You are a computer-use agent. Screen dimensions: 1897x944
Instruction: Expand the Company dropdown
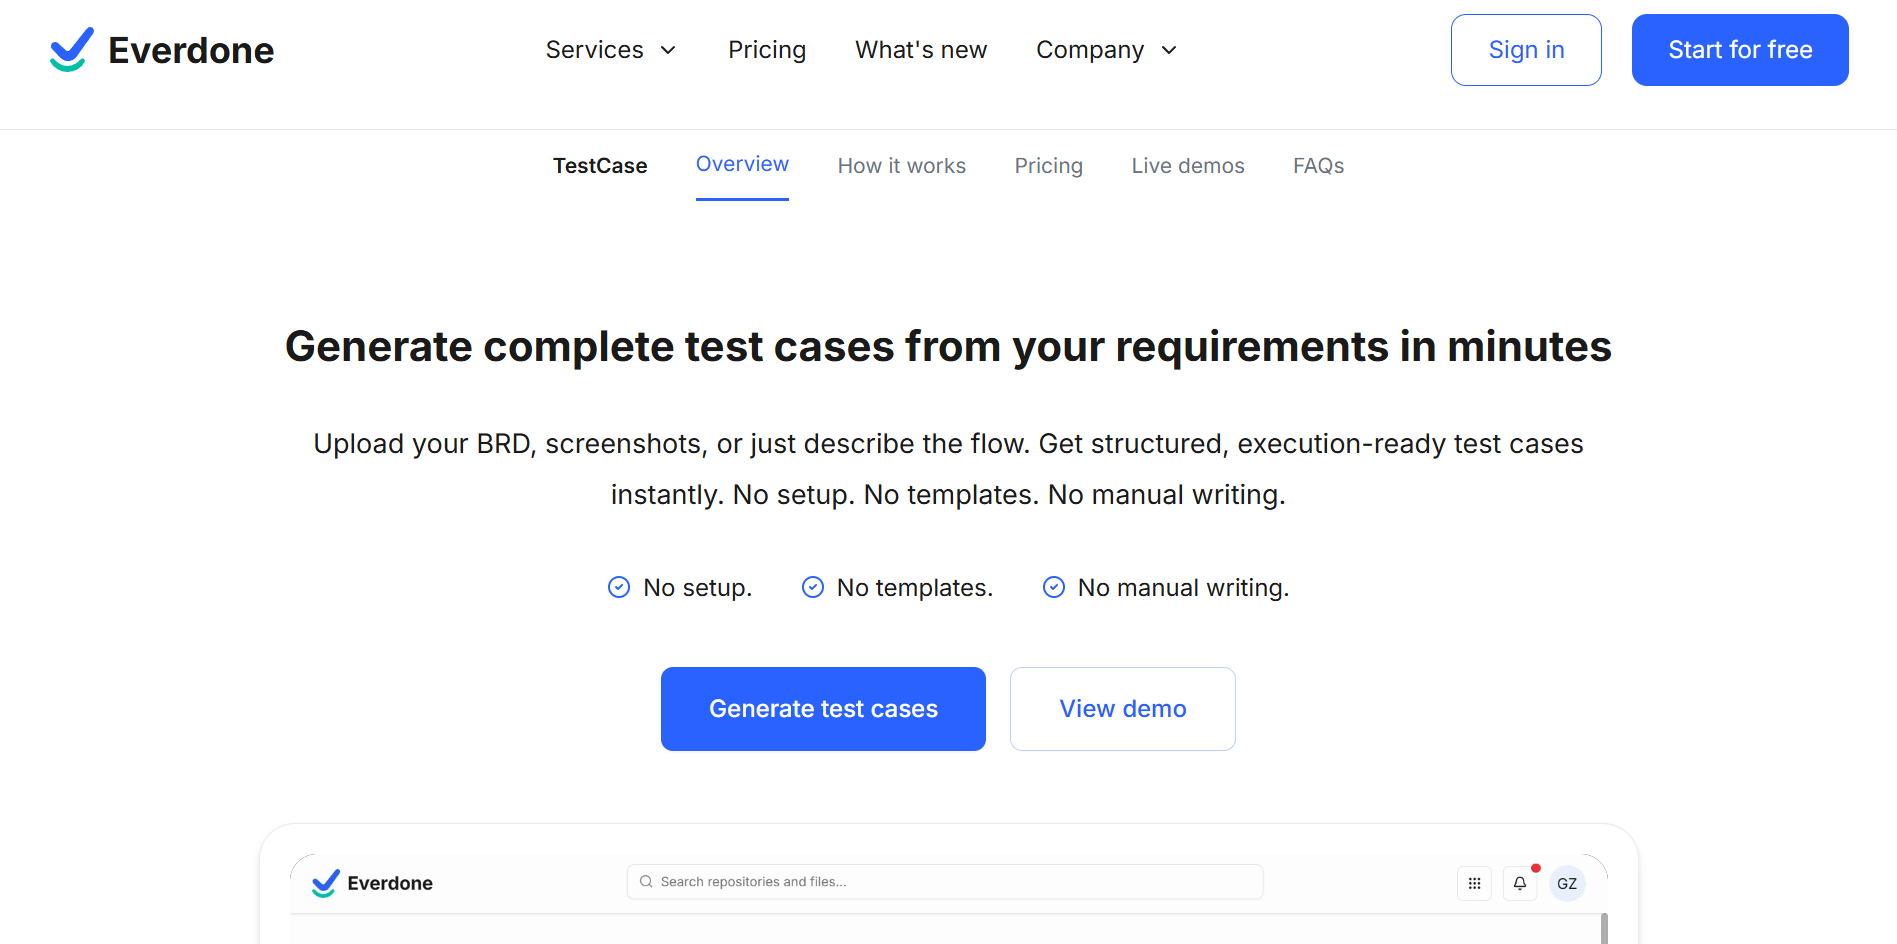pos(1106,49)
